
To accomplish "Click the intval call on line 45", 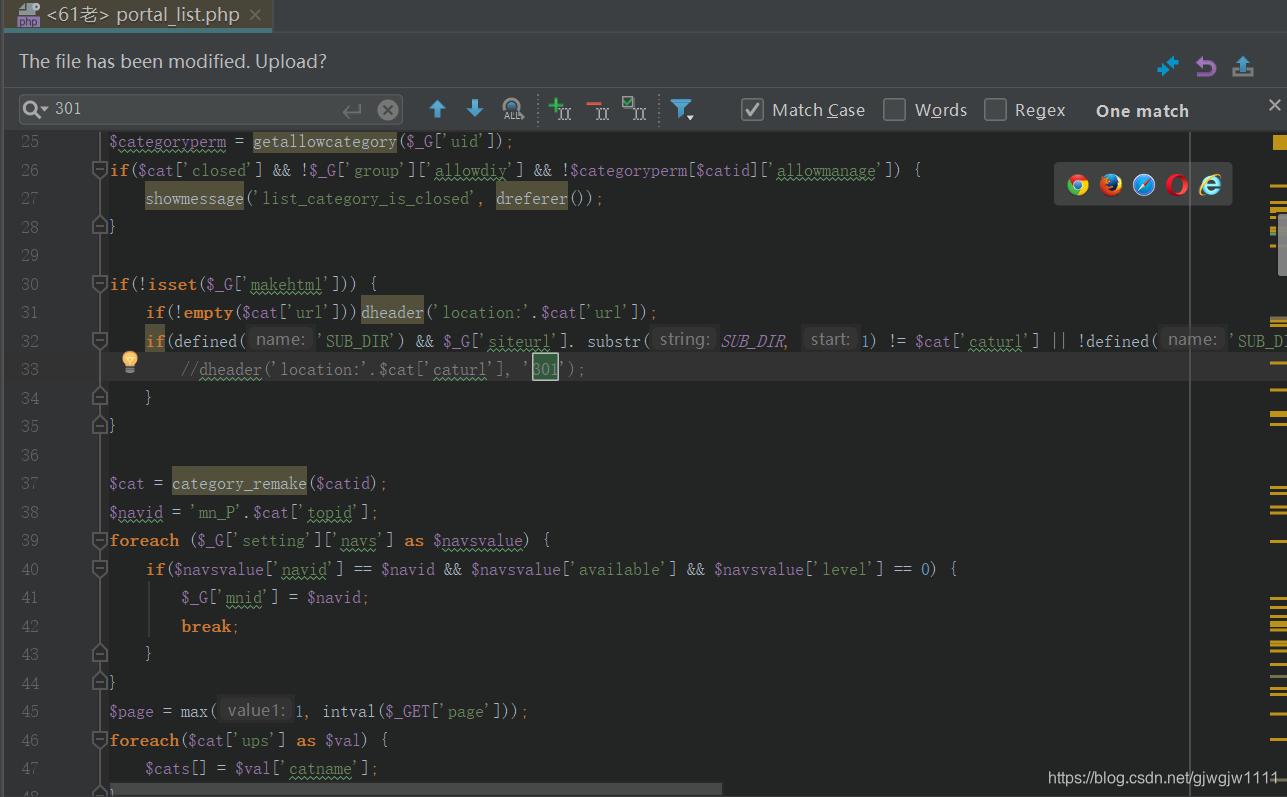I will click(x=349, y=711).
